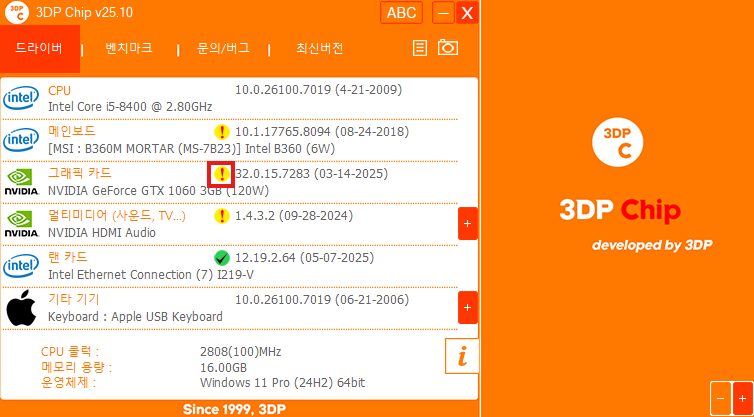This screenshot has width=754, height=417.
Task: Click the Intel logo beside CPU
Action: click(x=21, y=99)
